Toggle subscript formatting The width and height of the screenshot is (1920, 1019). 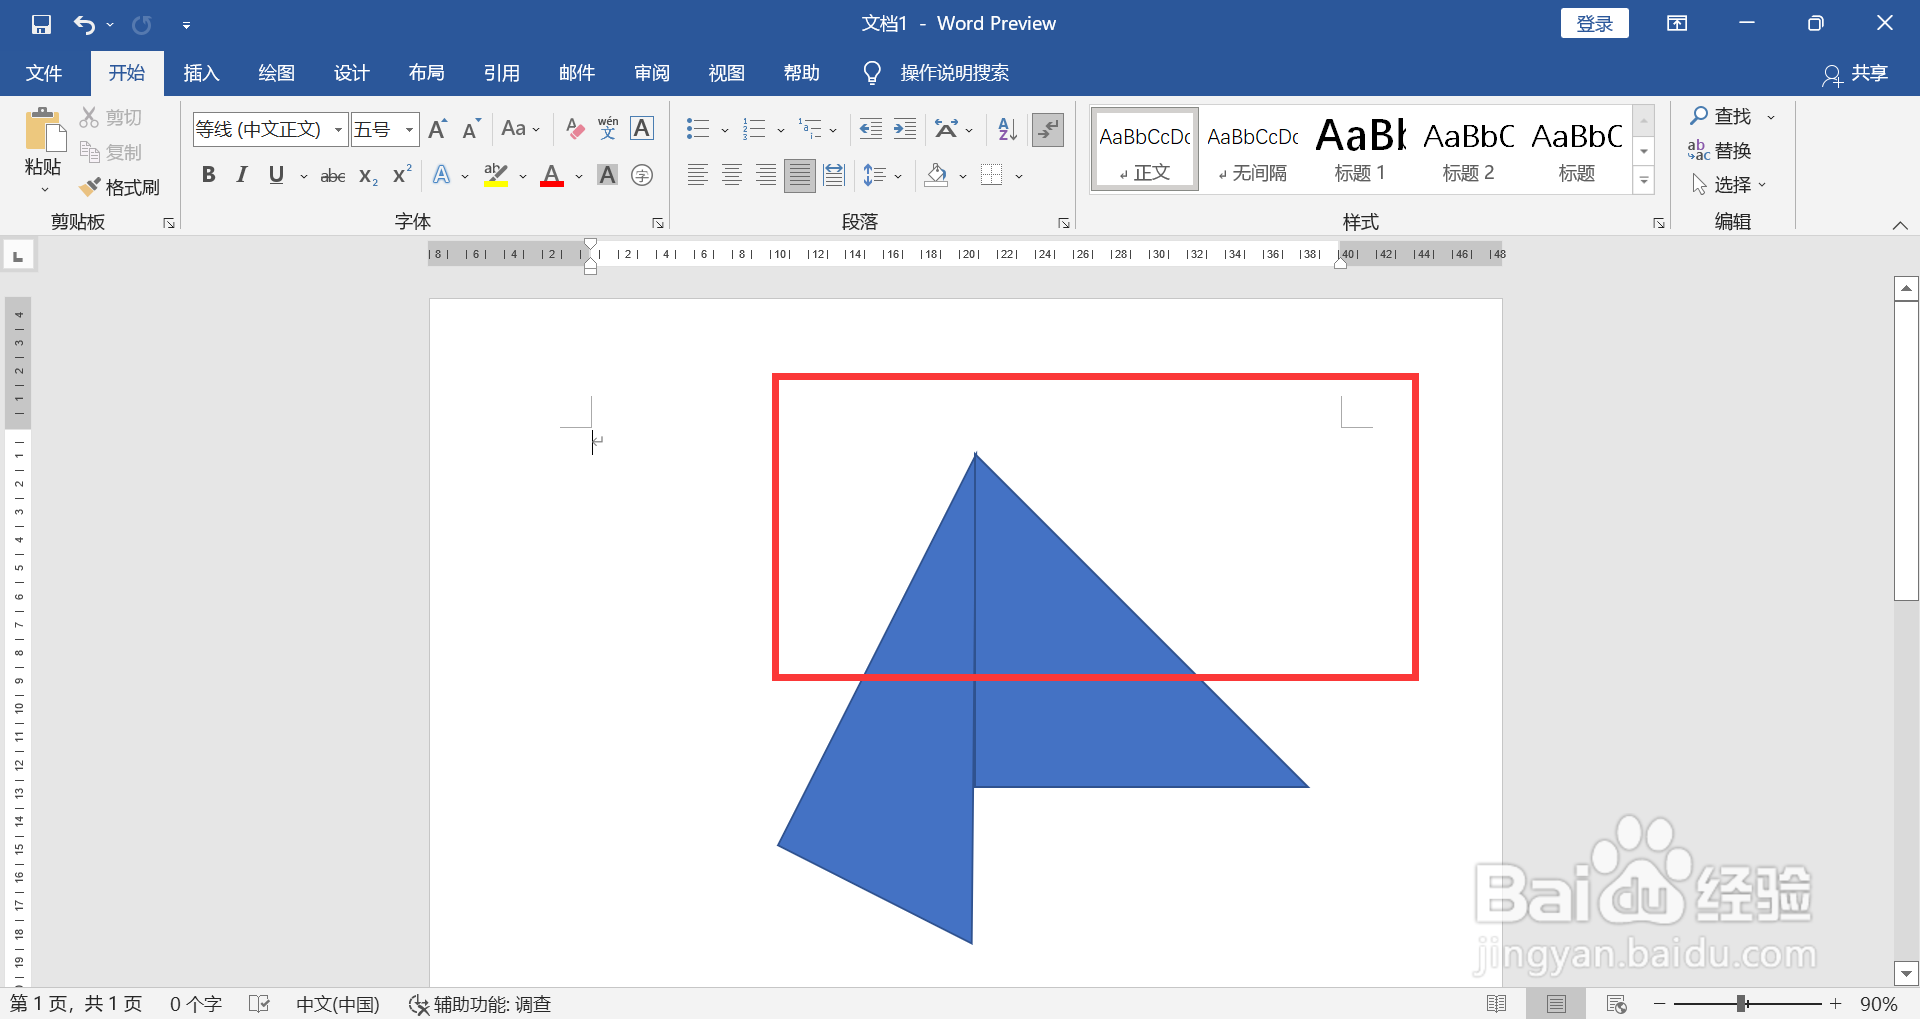pos(368,176)
